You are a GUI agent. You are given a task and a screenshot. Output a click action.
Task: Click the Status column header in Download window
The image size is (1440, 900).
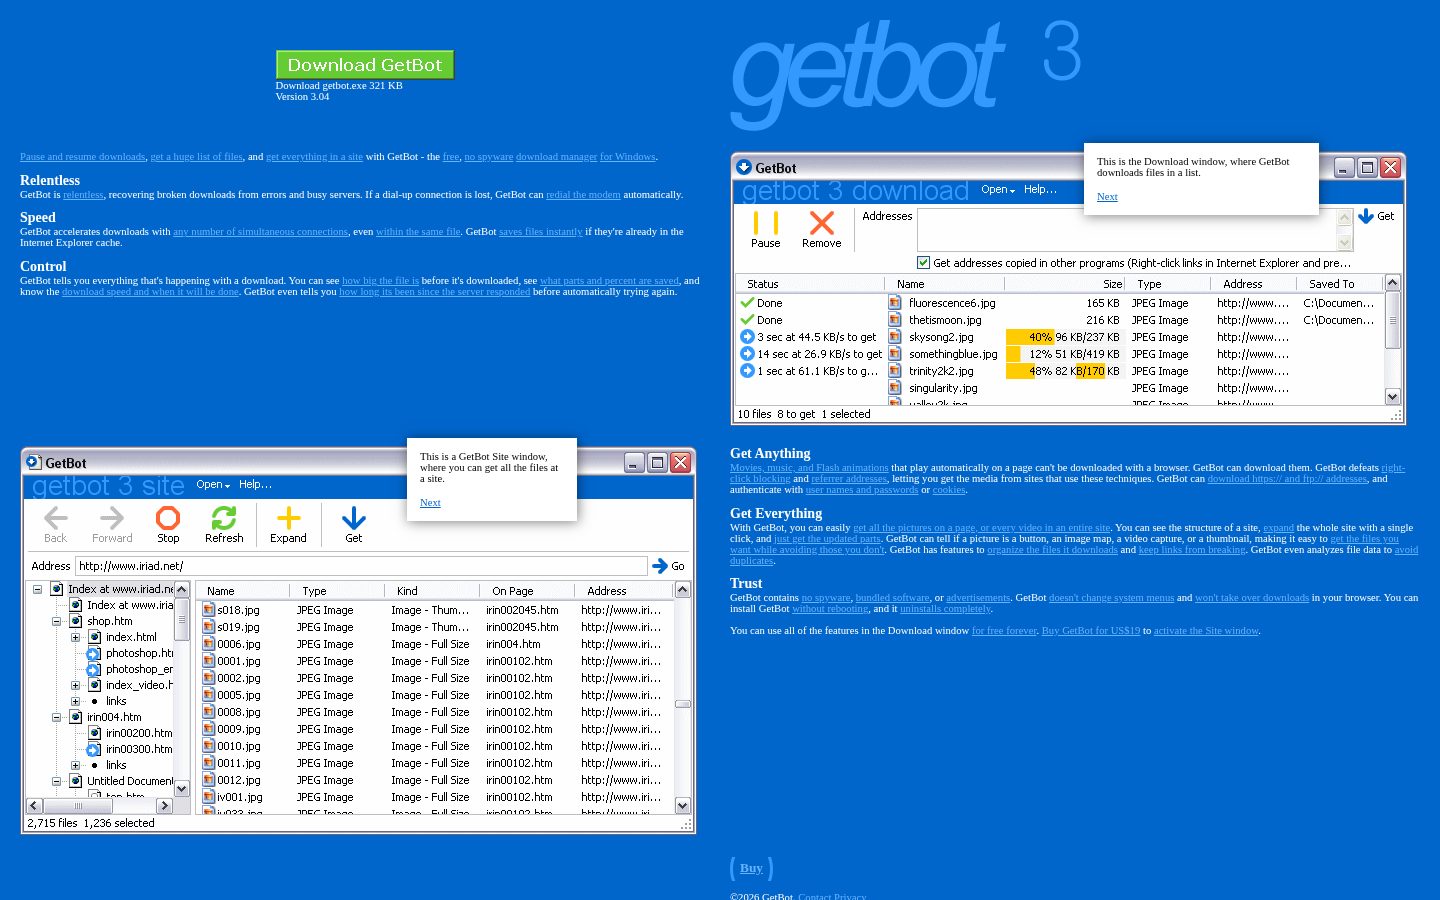(x=810, y=284)
